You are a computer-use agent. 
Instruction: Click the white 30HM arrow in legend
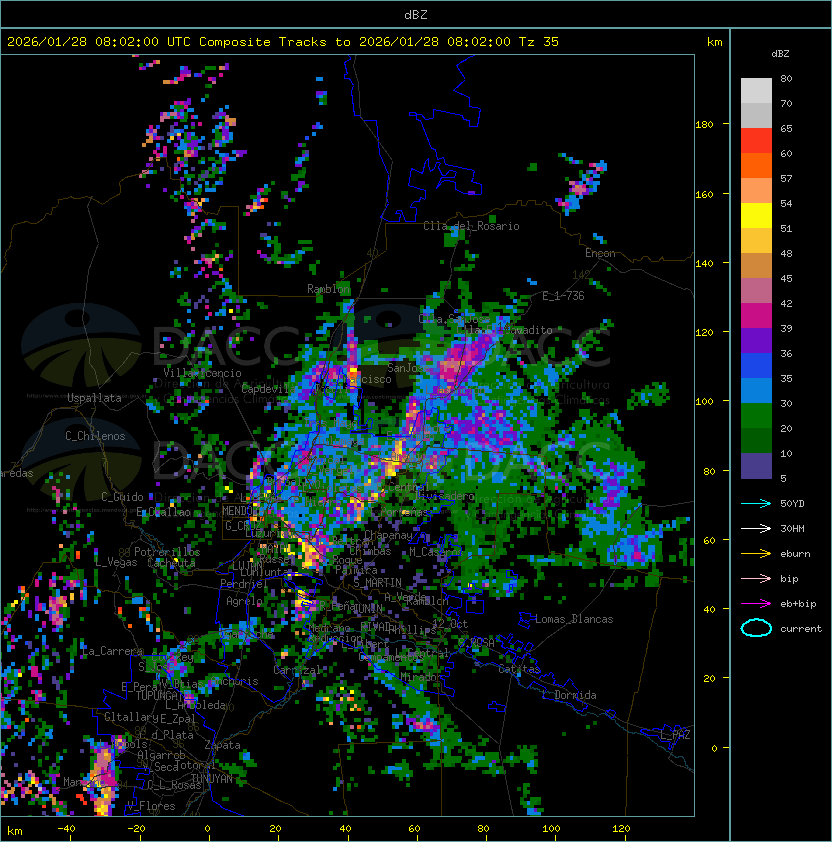pos(756,528)
